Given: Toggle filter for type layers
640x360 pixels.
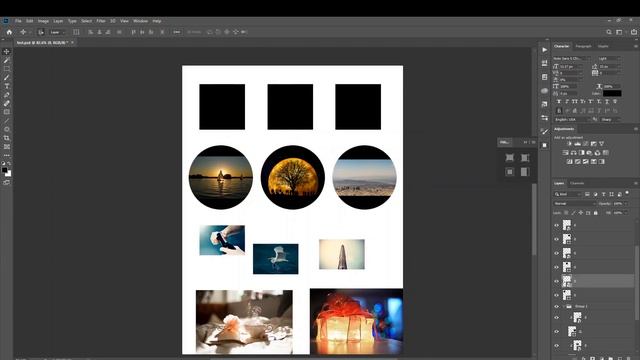Looking at the screenshot, I should (603, 194).
